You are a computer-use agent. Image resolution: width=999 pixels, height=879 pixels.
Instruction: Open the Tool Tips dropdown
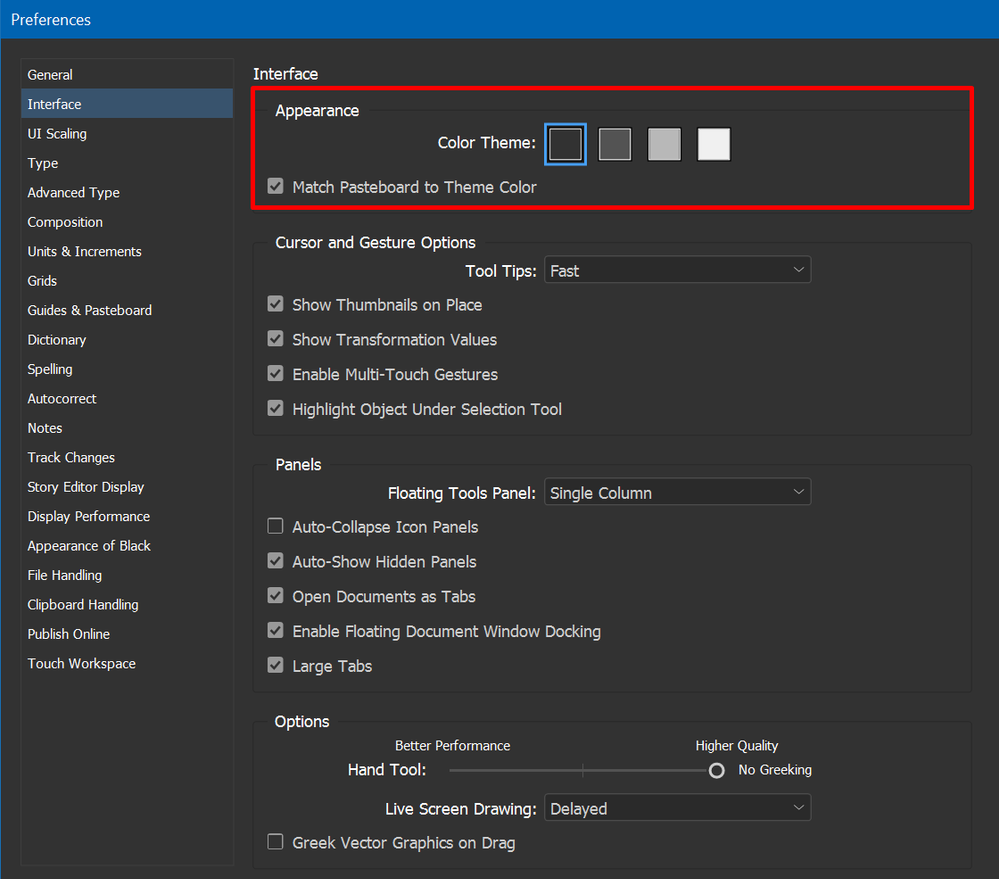click(x=677, y=270)
